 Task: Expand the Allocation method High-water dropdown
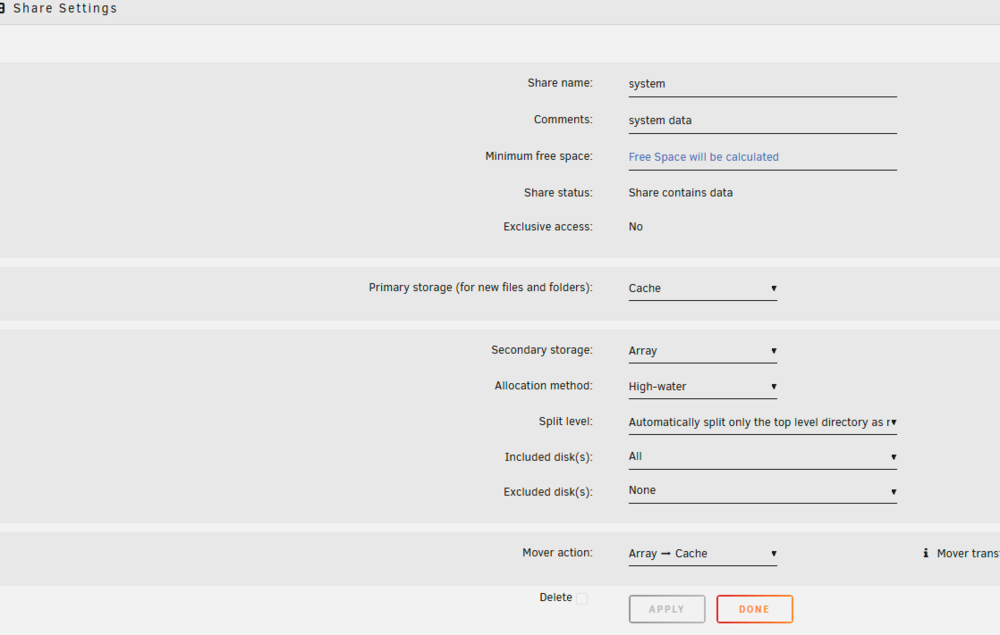[702, 386]
